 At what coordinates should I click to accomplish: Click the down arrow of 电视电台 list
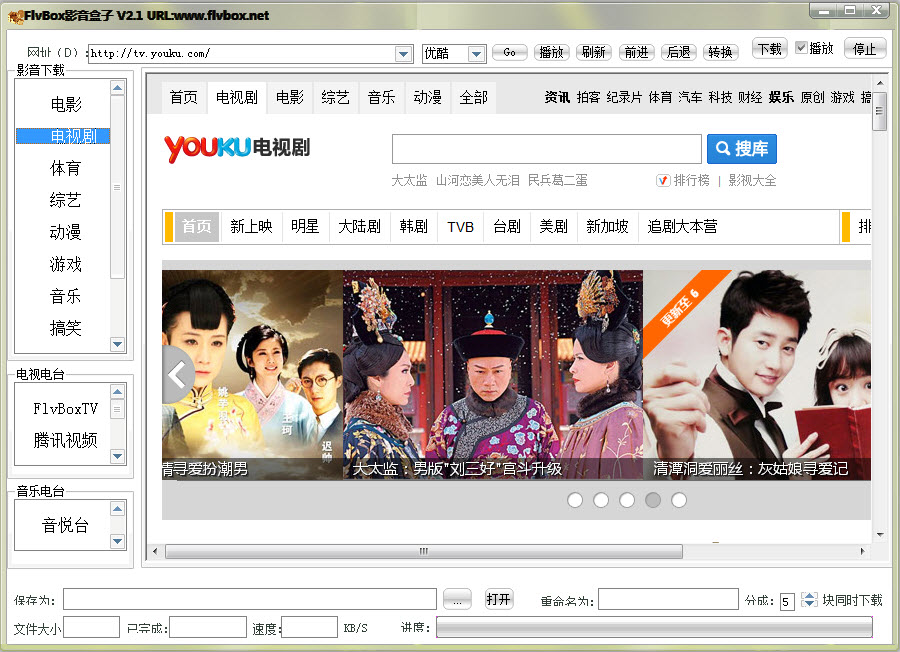(118, 456)
